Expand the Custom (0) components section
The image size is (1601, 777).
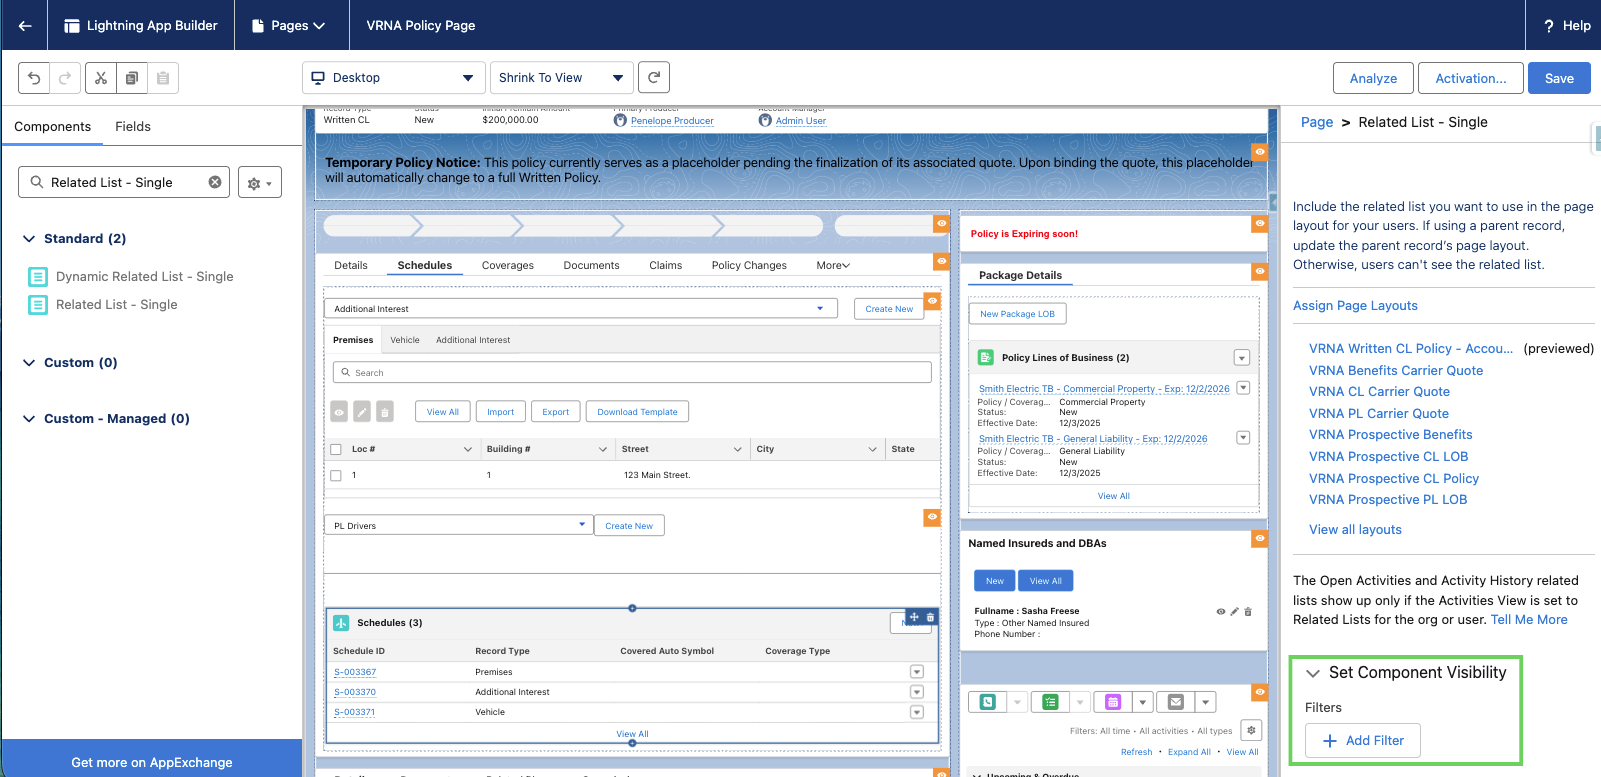(29, 363)
